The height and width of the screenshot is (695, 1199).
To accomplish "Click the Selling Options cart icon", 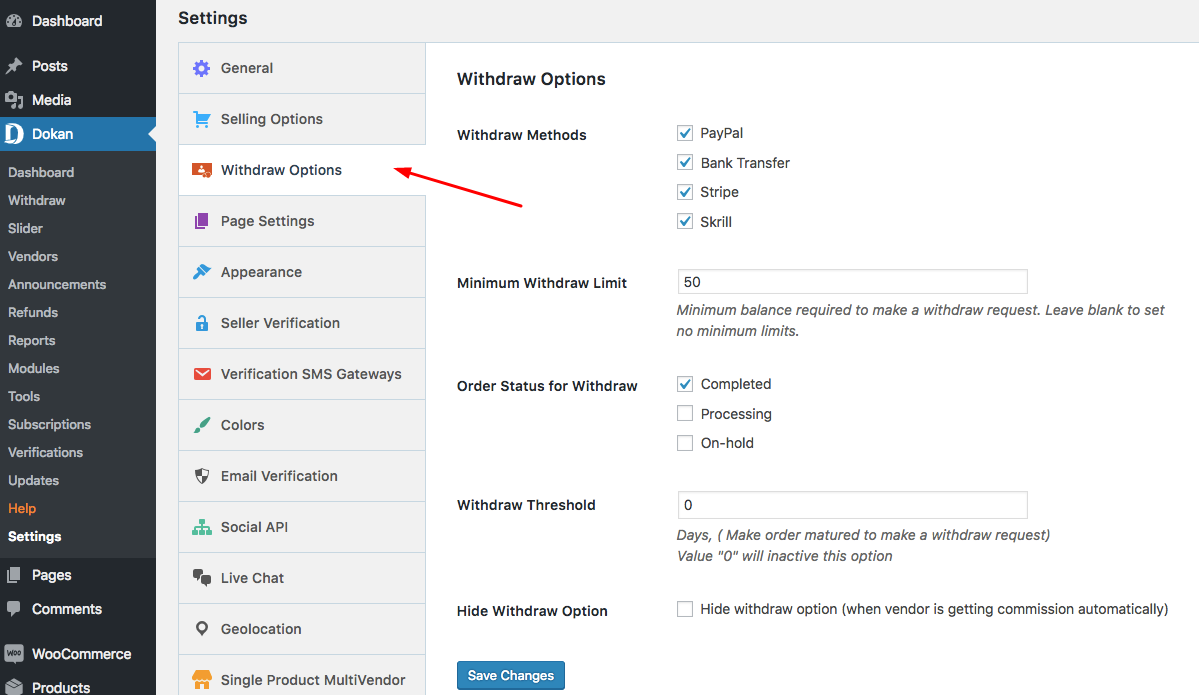I will 201,119.
